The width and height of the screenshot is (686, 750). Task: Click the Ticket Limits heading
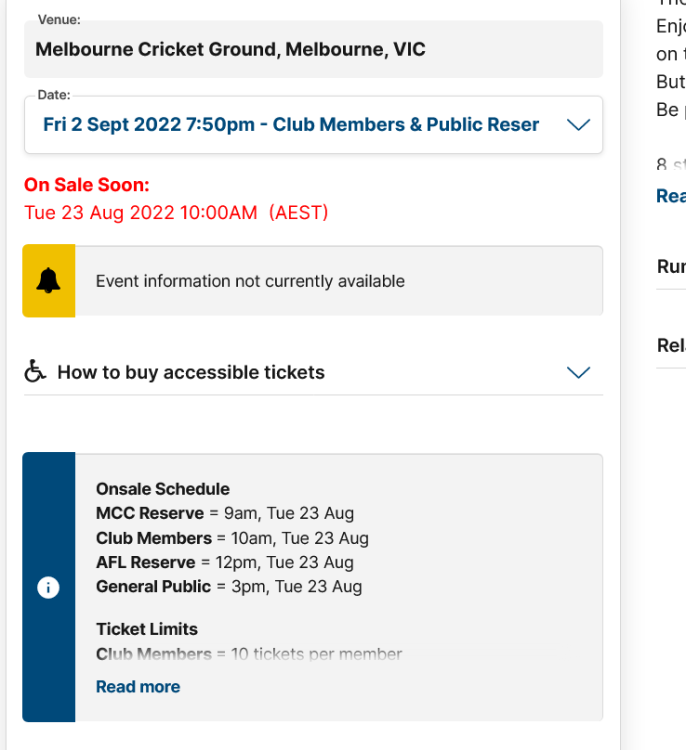(147, 629)
